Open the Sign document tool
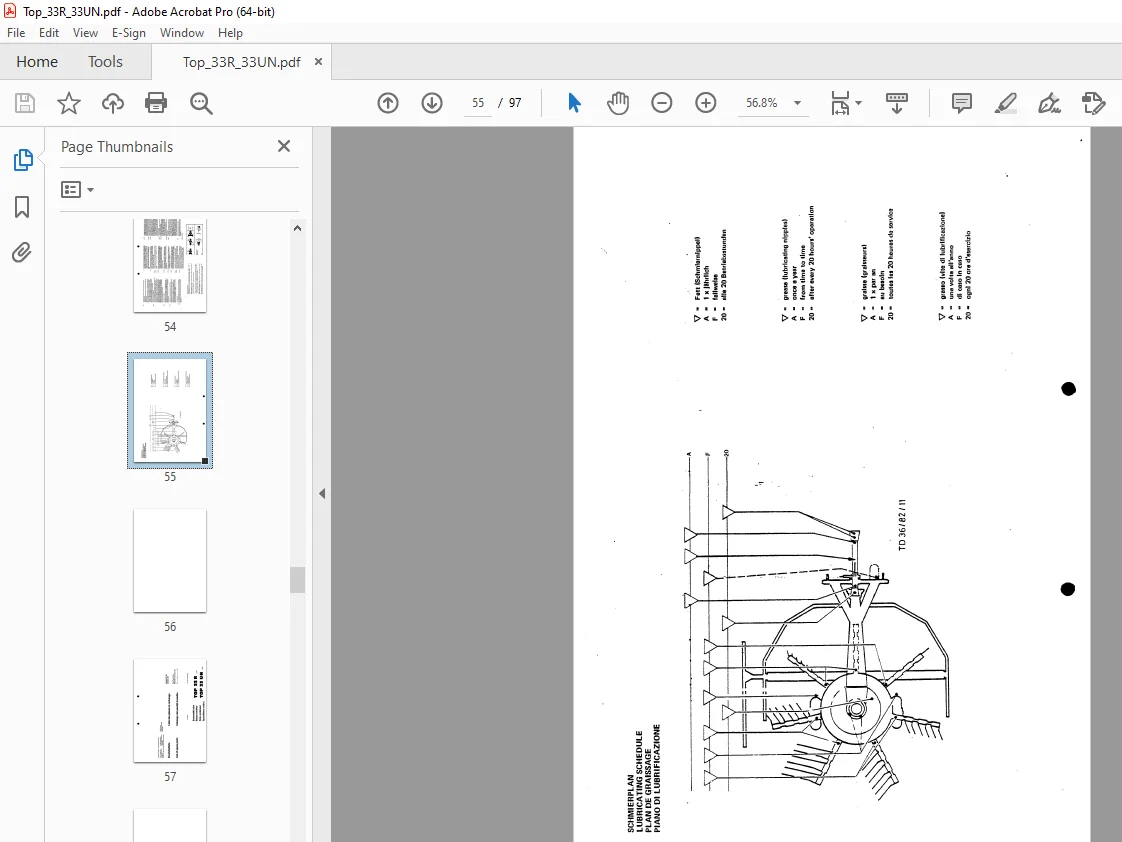The height and width of the screenshot is (842, 1122). (x=1049, y=103)
